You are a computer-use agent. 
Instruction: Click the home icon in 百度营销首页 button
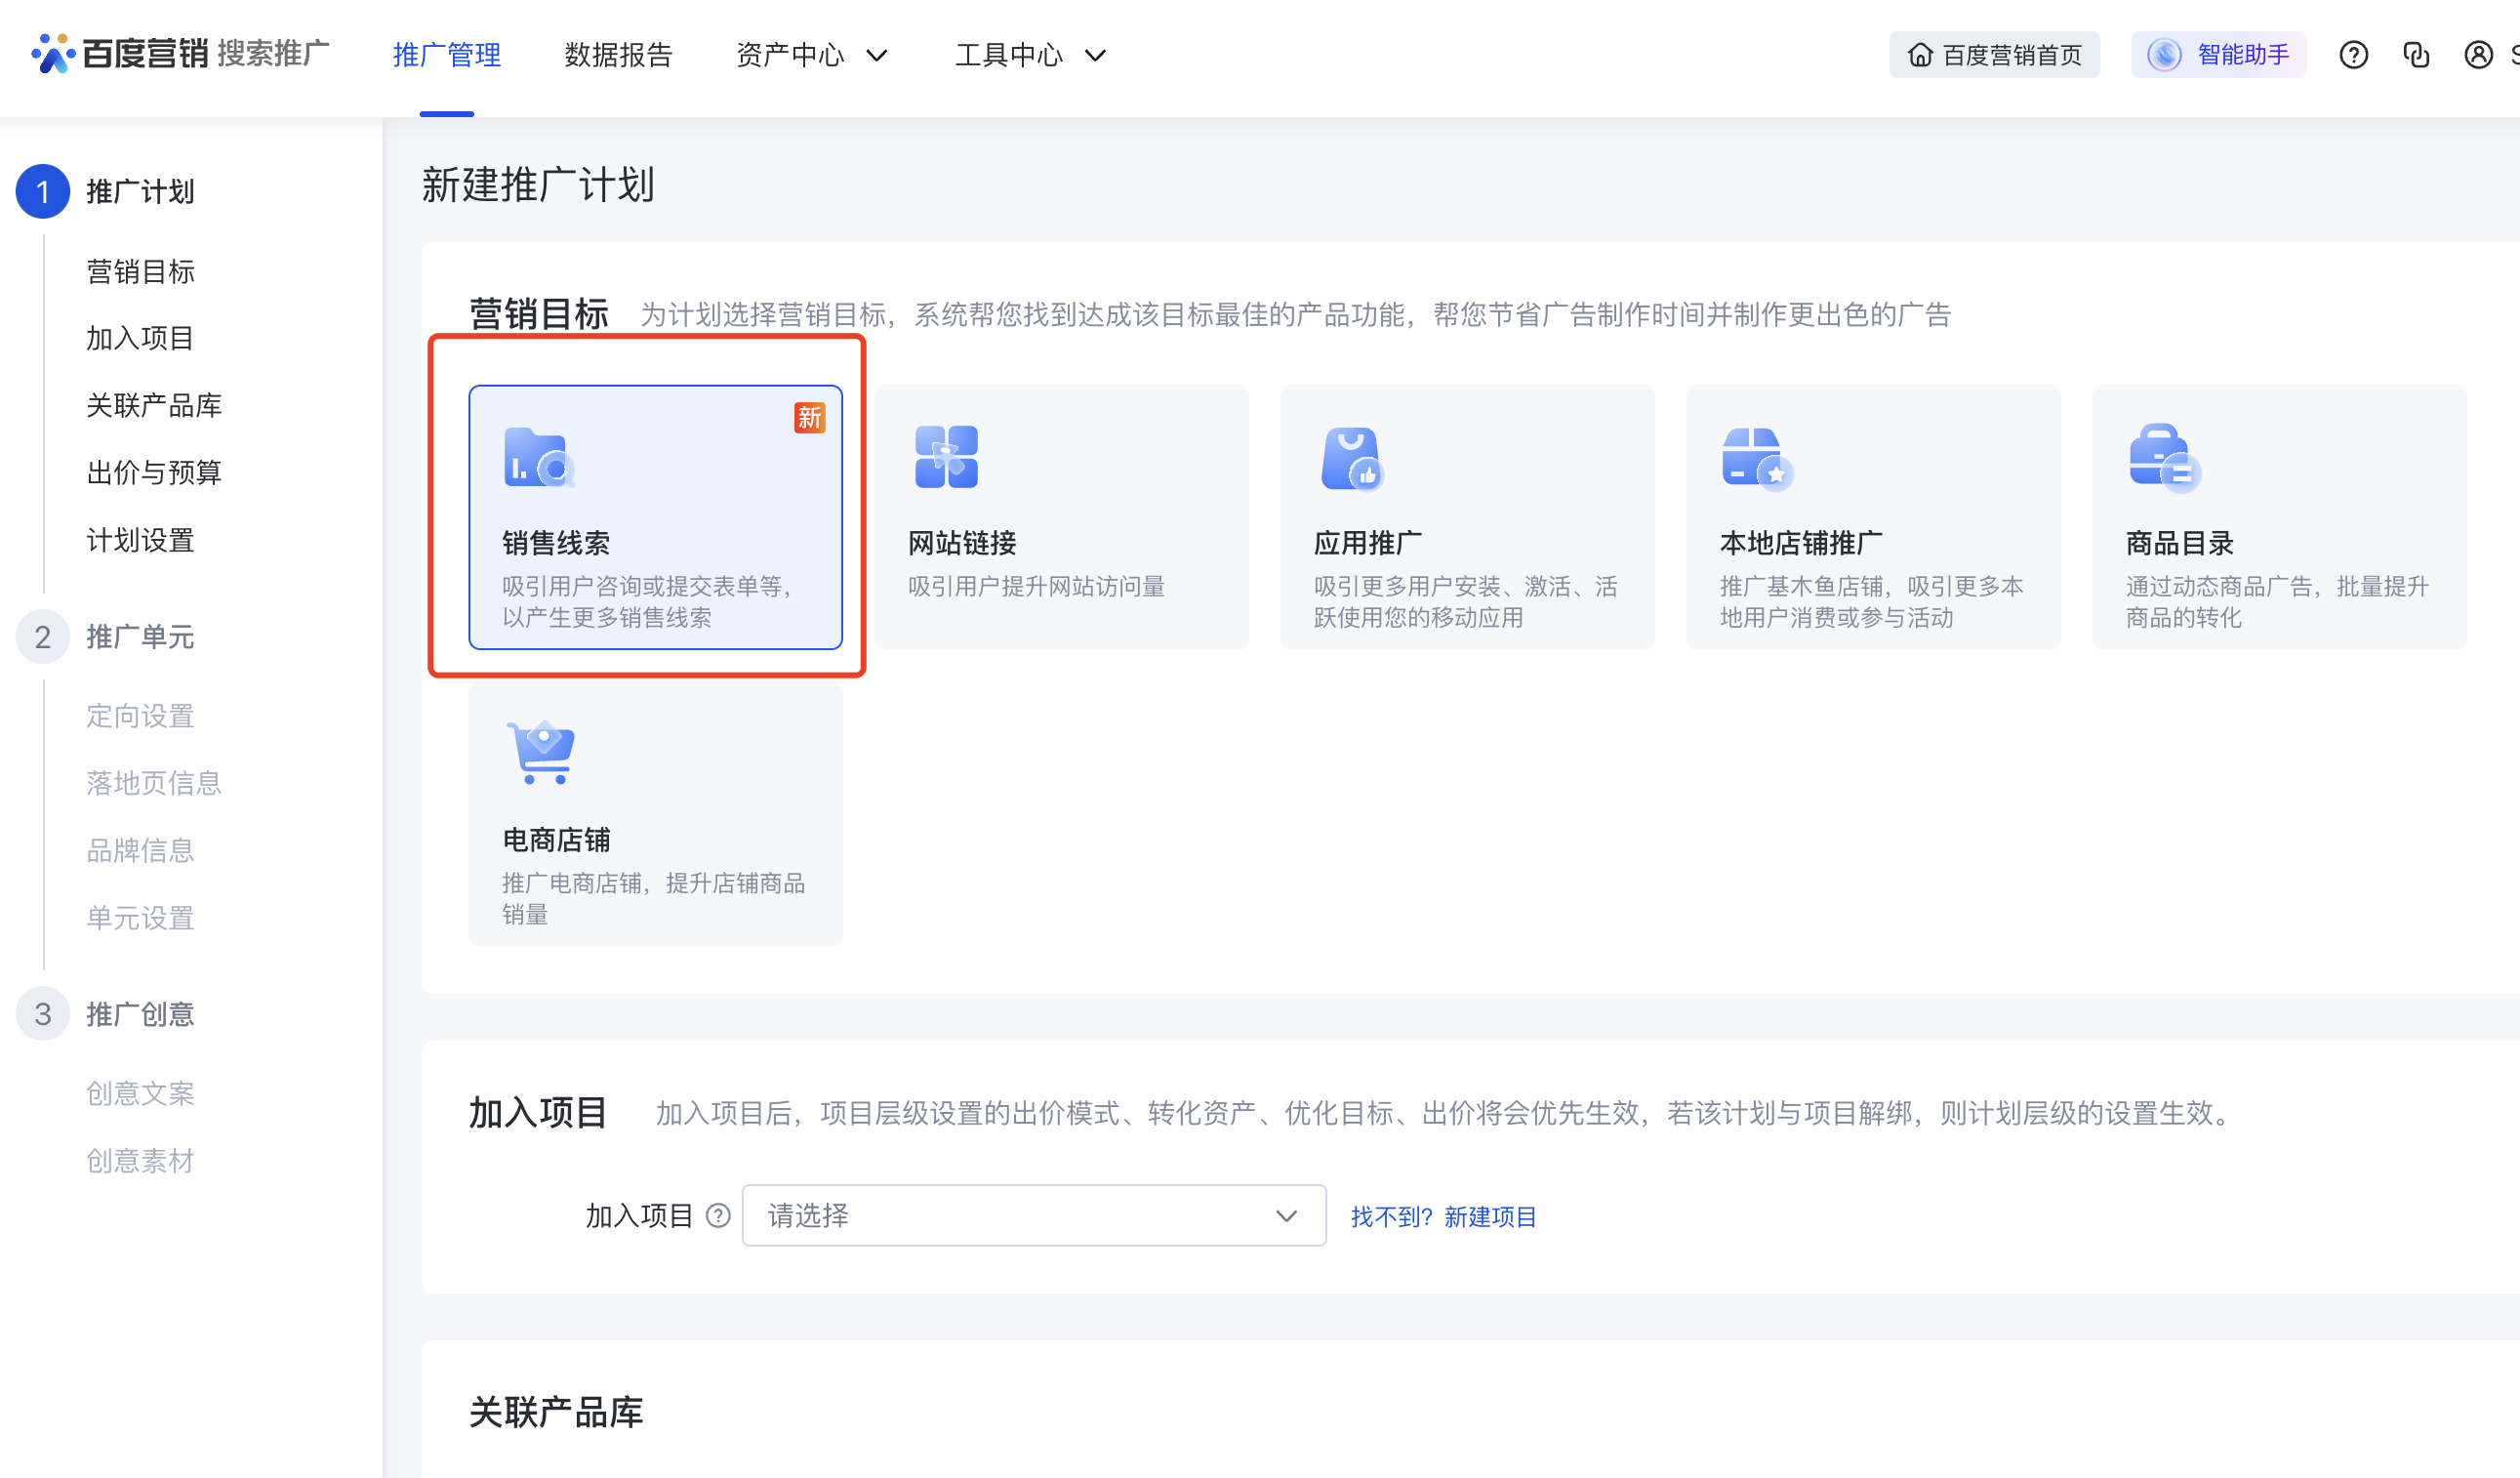[1919, 55]
